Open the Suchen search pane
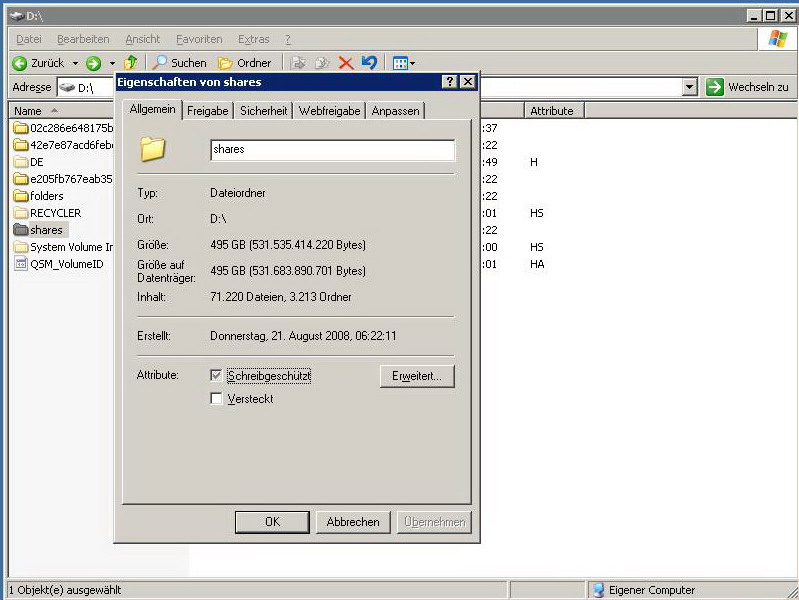Image resolution: width=799 pixels, height=600 pixels. (179, 63)
